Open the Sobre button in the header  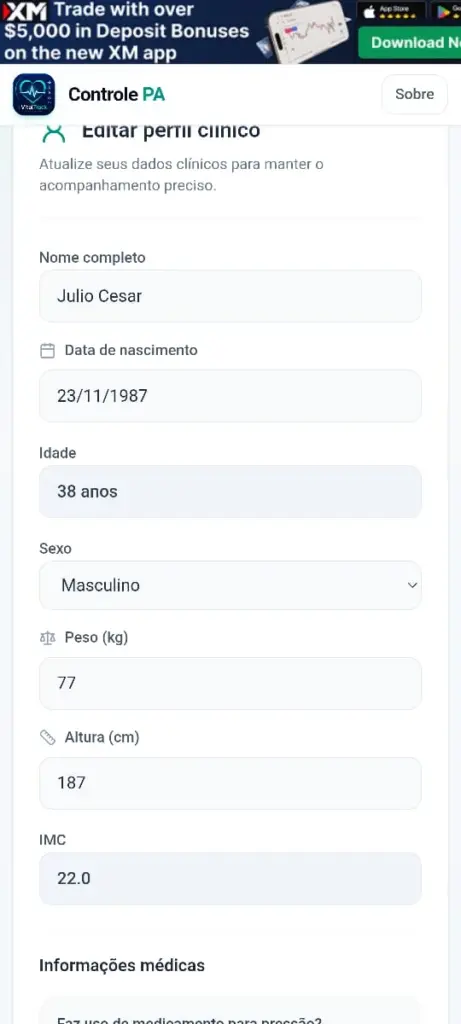(x=415, y=94)
